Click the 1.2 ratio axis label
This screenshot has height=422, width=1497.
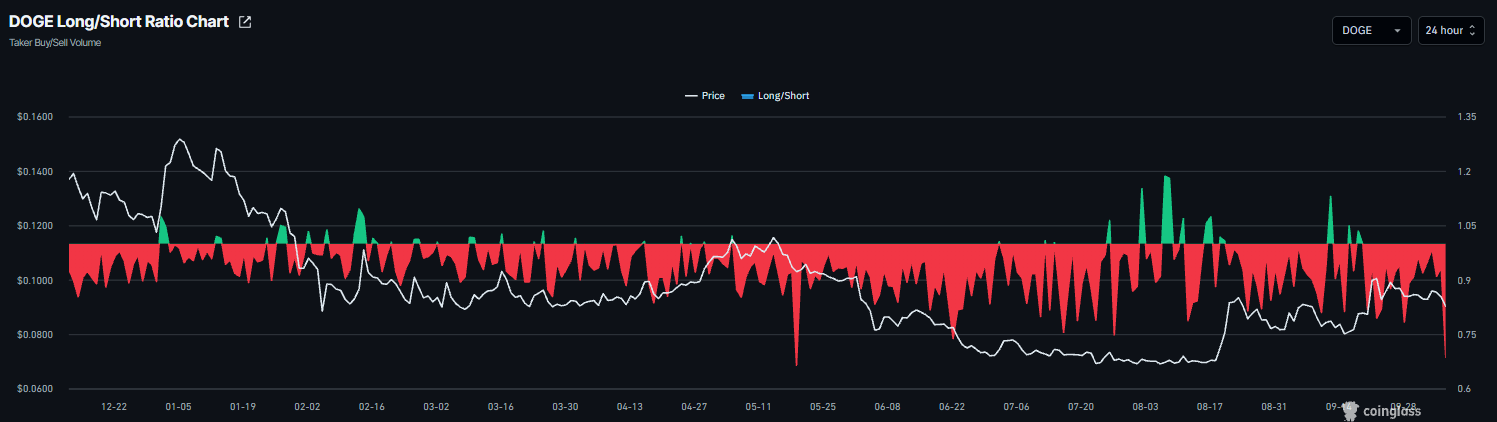pos(1465,172)
